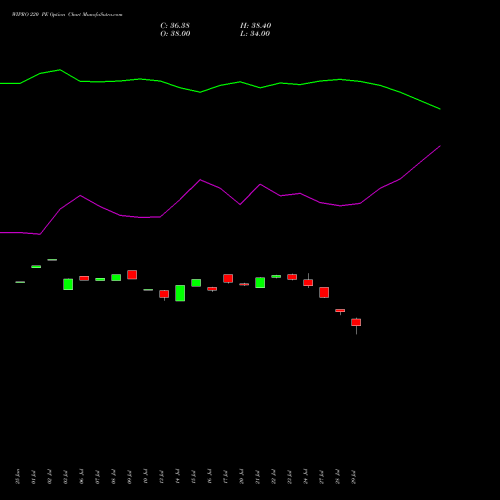
Task: Select the close value C: 36.38
Action: coord(175,26)
